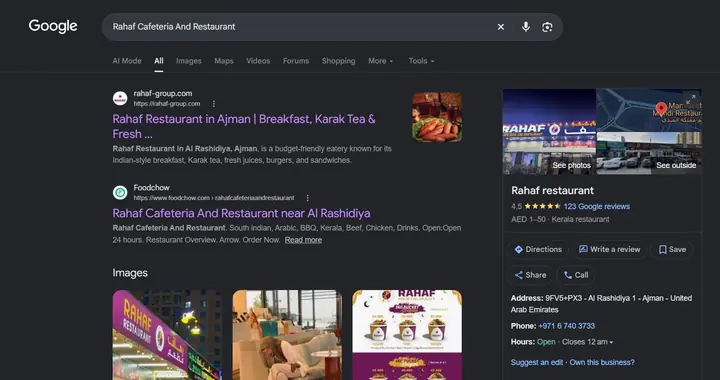This screenshot has height=380, width=720.
Task: Expand the Tools dropdown
Action: point(421,61)
